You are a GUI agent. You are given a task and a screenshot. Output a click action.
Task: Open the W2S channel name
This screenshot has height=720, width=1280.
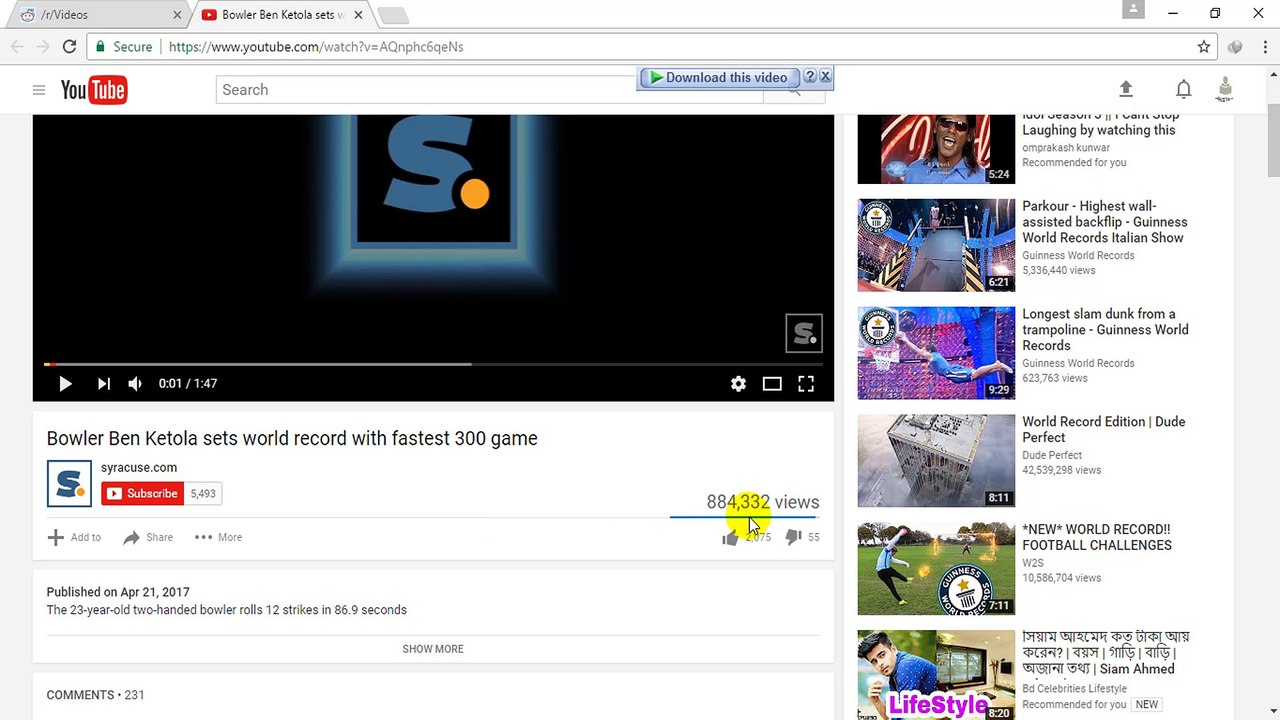1033,563
